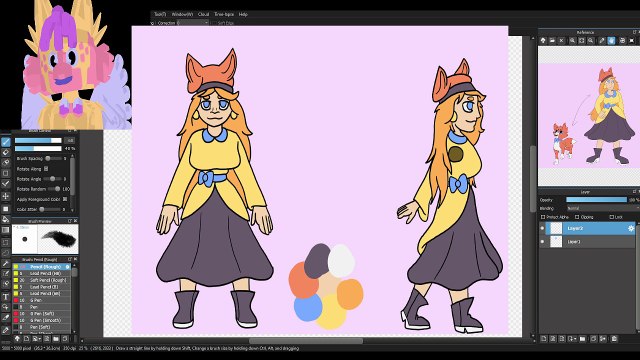The image size is (640, 360).
Task: Fit the Reference image to panel
Action: [x=582, y=40]
